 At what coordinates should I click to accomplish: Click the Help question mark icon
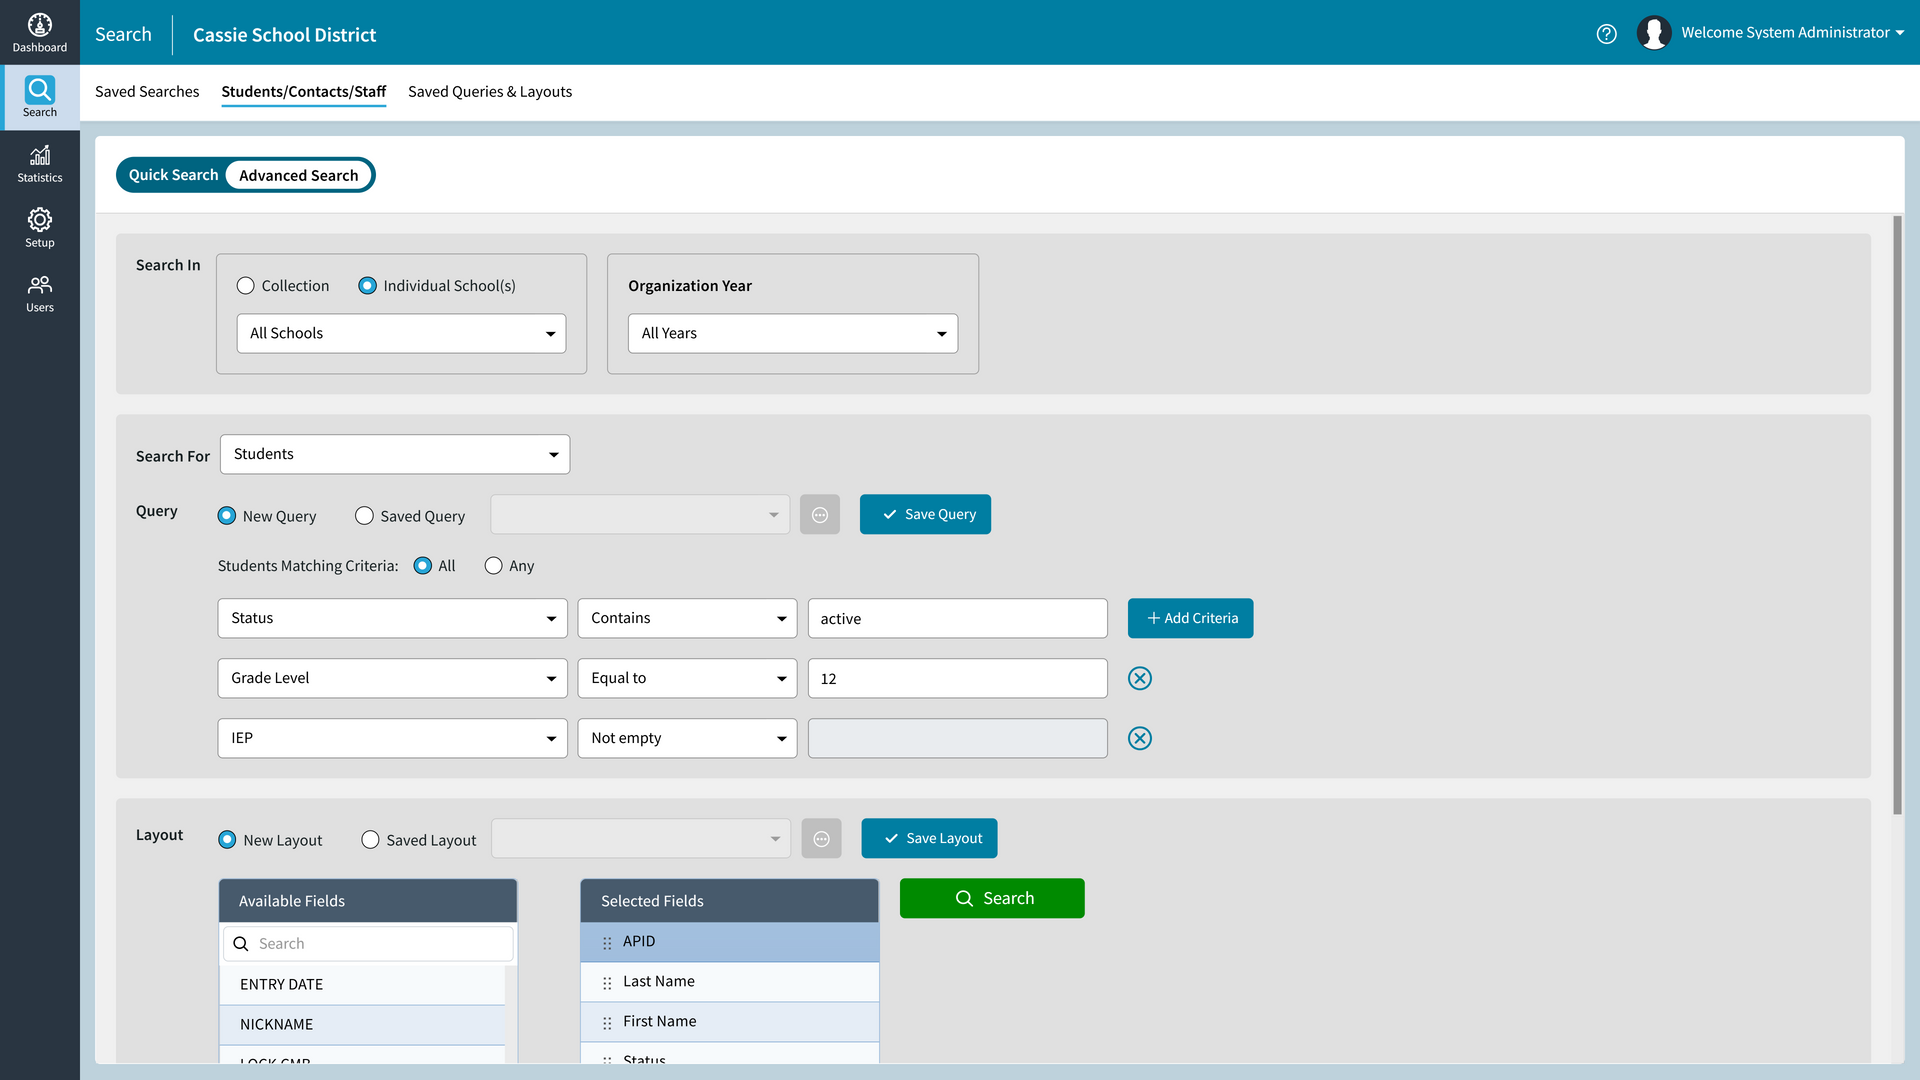(1607, 33)
